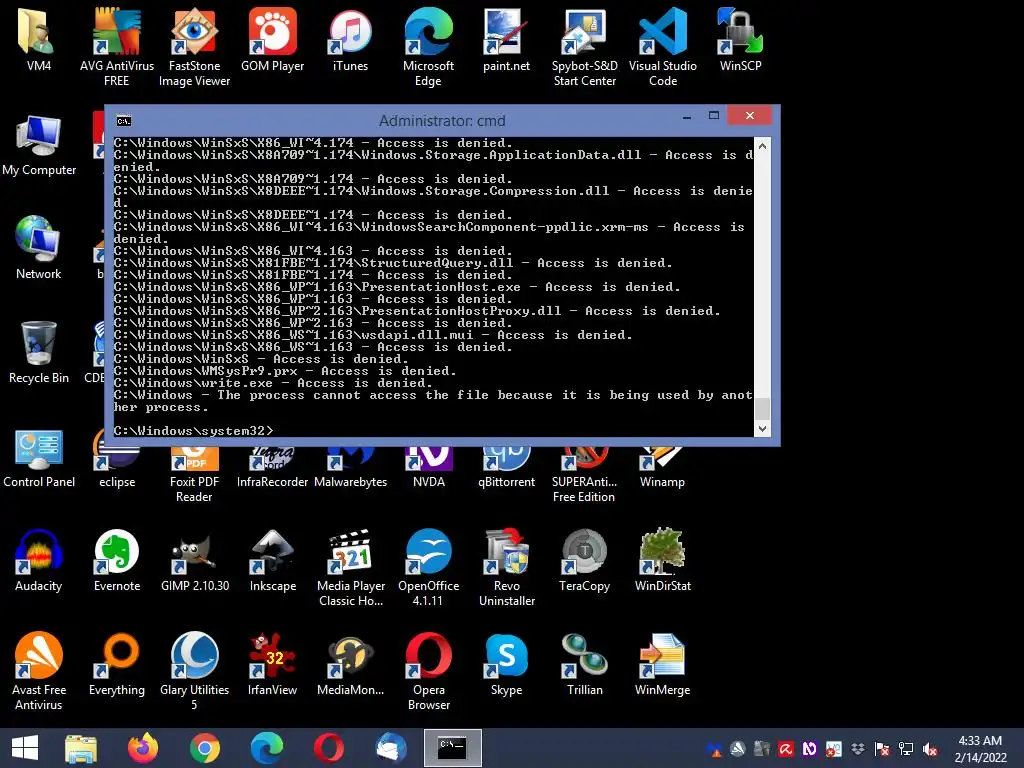Select Skype desktop shortcut
This screenshot has height=768, width=1024.
[506, 664]
